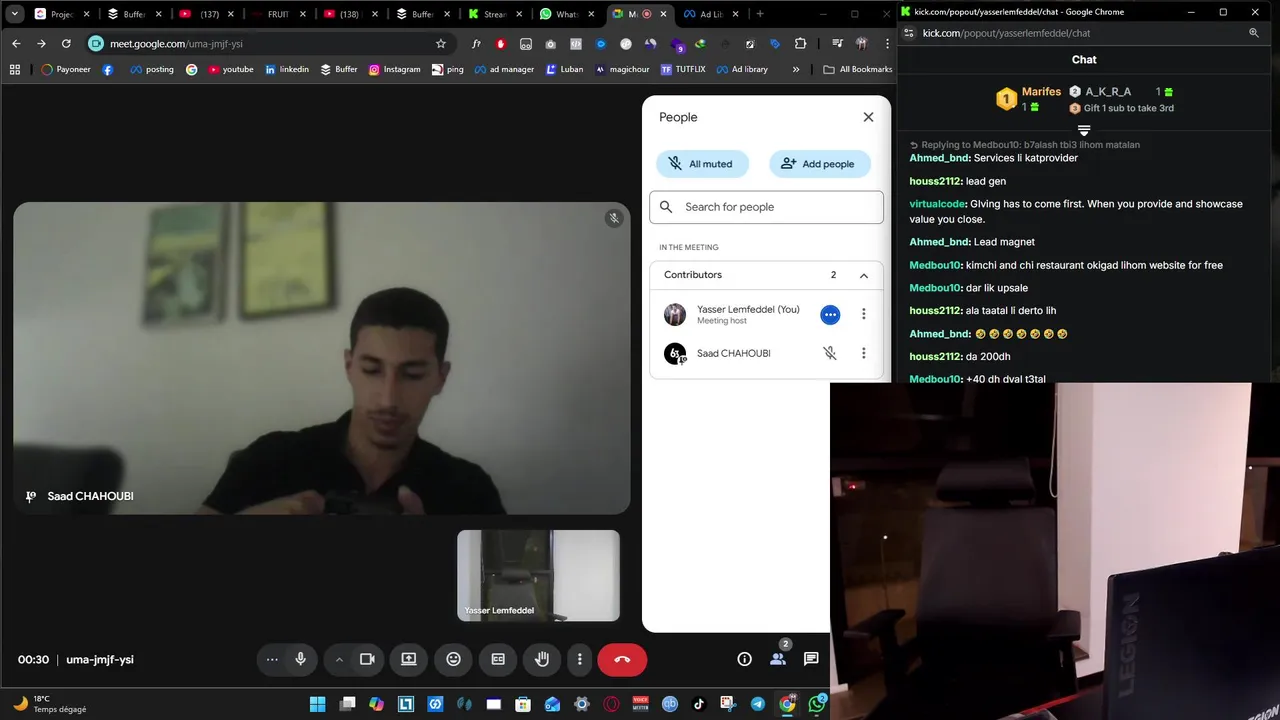
Task: Open more actions for Saad CHAHOUBI
Action: coord(864,353)
